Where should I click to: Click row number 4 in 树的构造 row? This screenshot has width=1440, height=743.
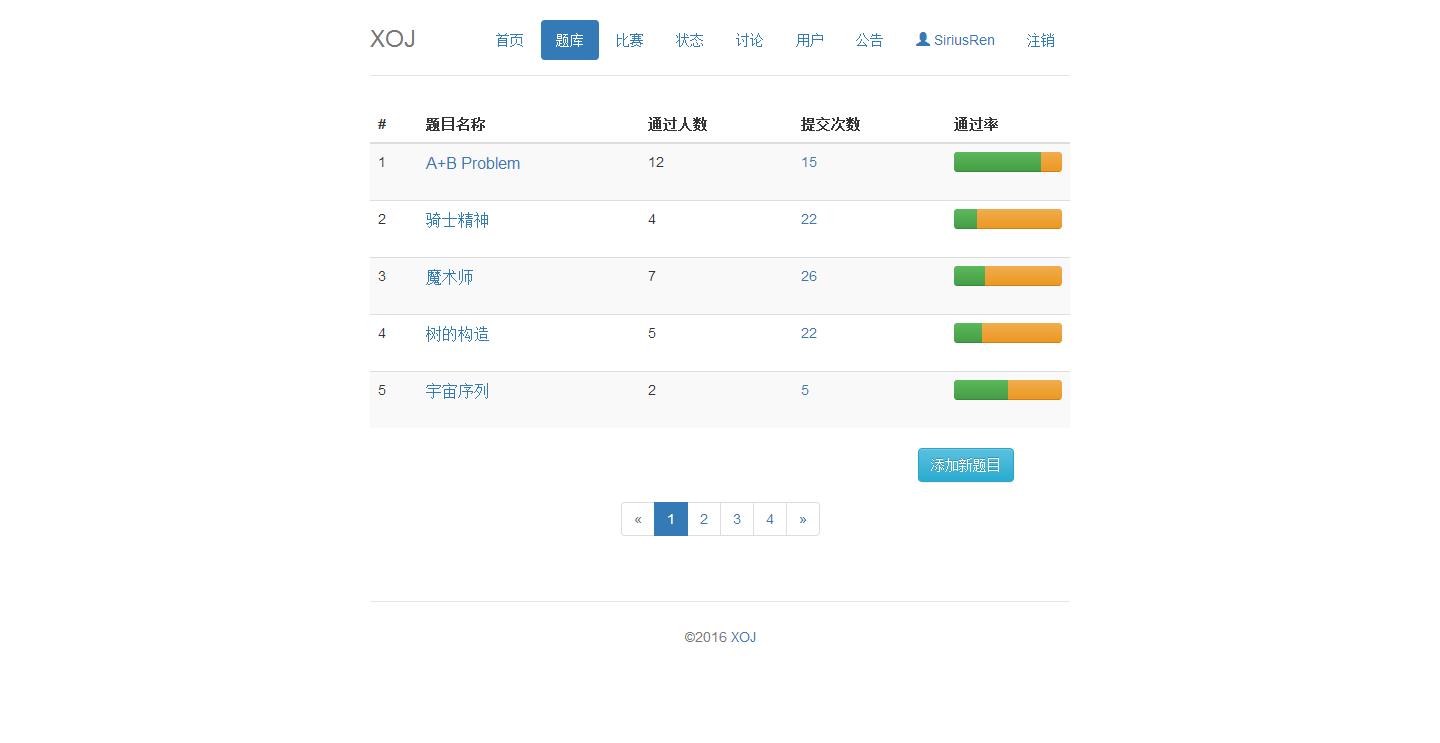382,333
